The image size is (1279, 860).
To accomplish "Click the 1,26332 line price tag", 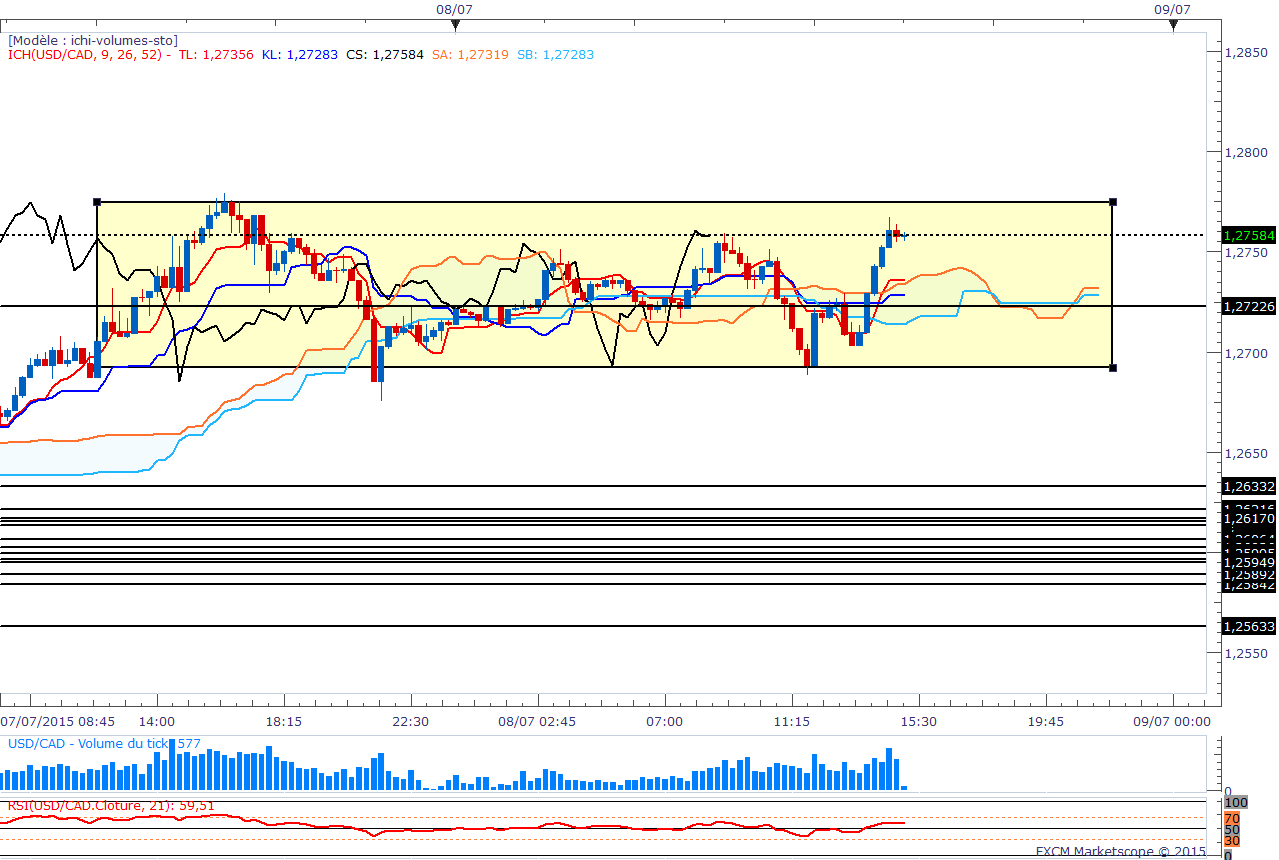I will (1247, 486).
